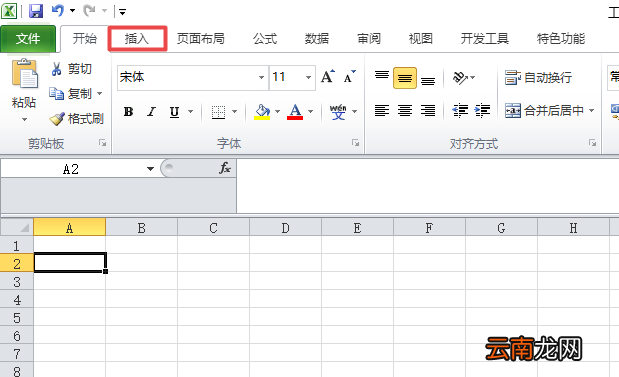
Task: Expand the underline style dropdown arrow
Action: [x=191, y=112]
